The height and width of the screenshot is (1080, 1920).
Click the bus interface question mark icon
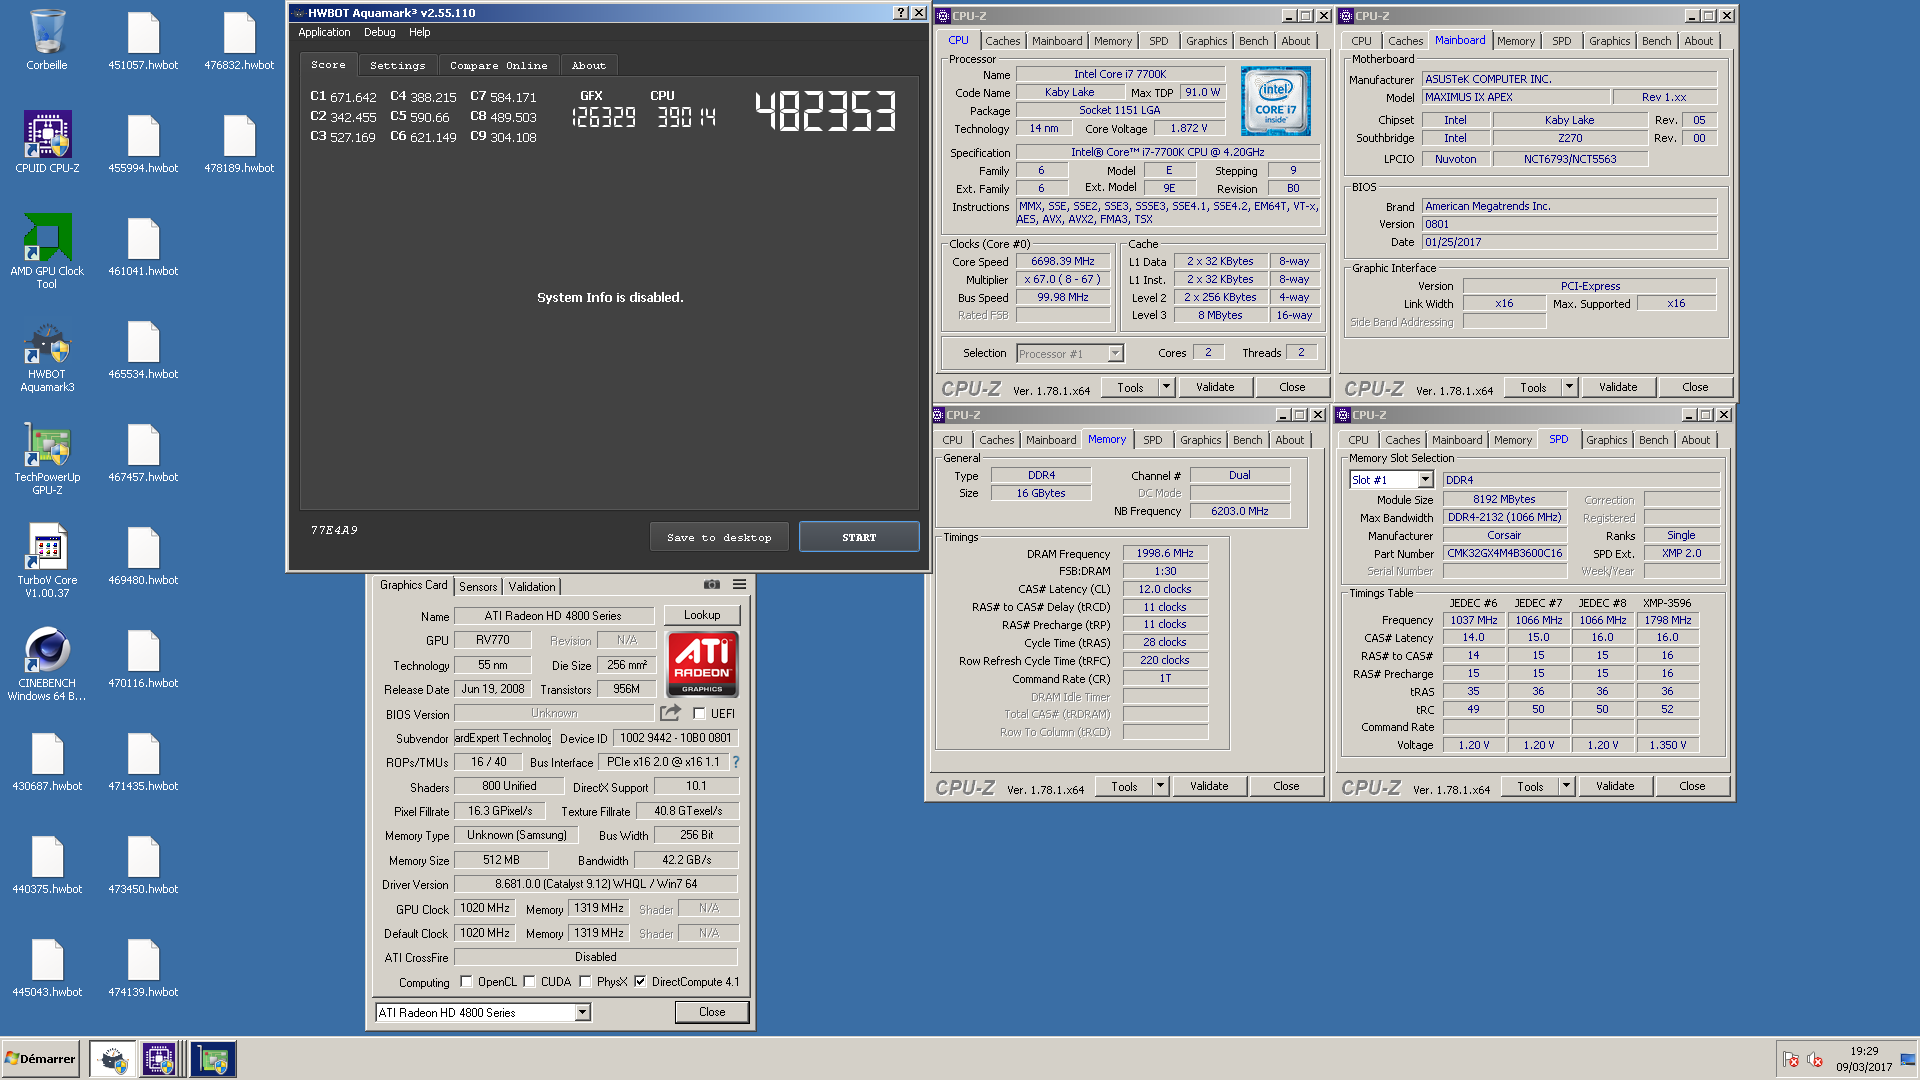[736, 762]
